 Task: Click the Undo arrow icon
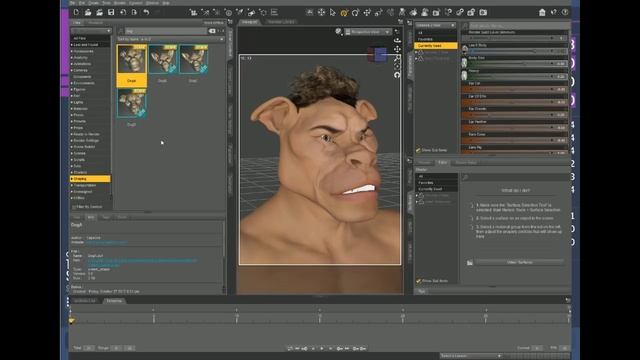point(146,12)
